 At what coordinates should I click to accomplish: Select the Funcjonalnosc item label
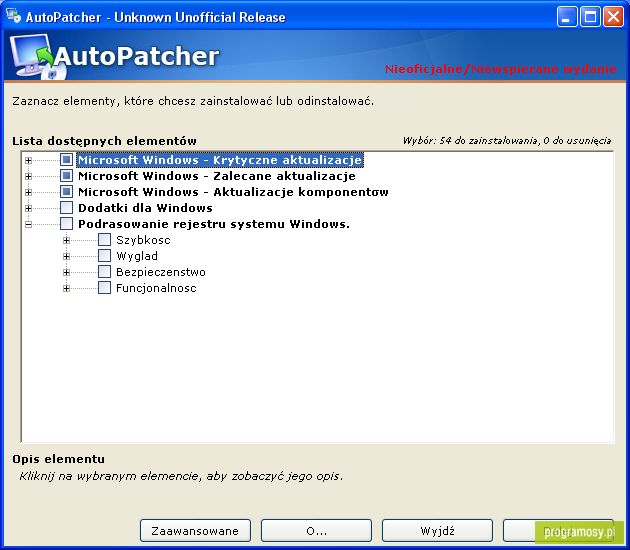[x=156, y=288]
